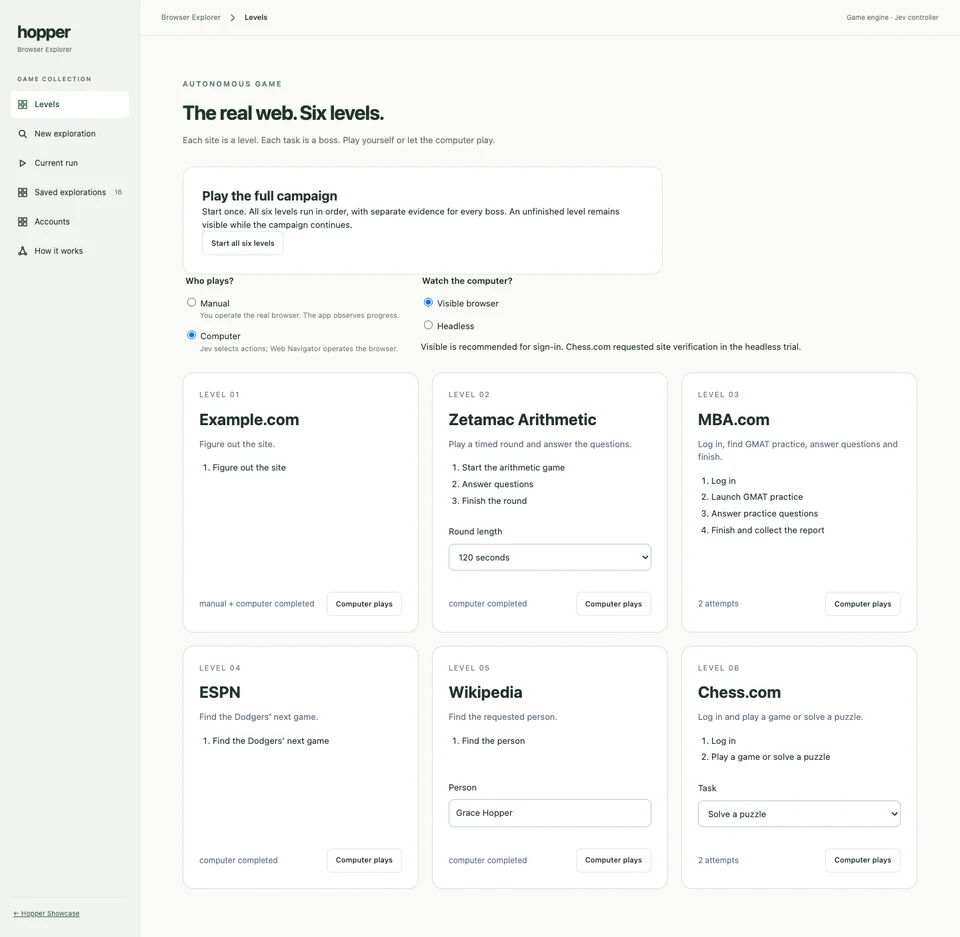Open Saved explorations list
Viewport: 960px width, 937px height.
[70, 193]
